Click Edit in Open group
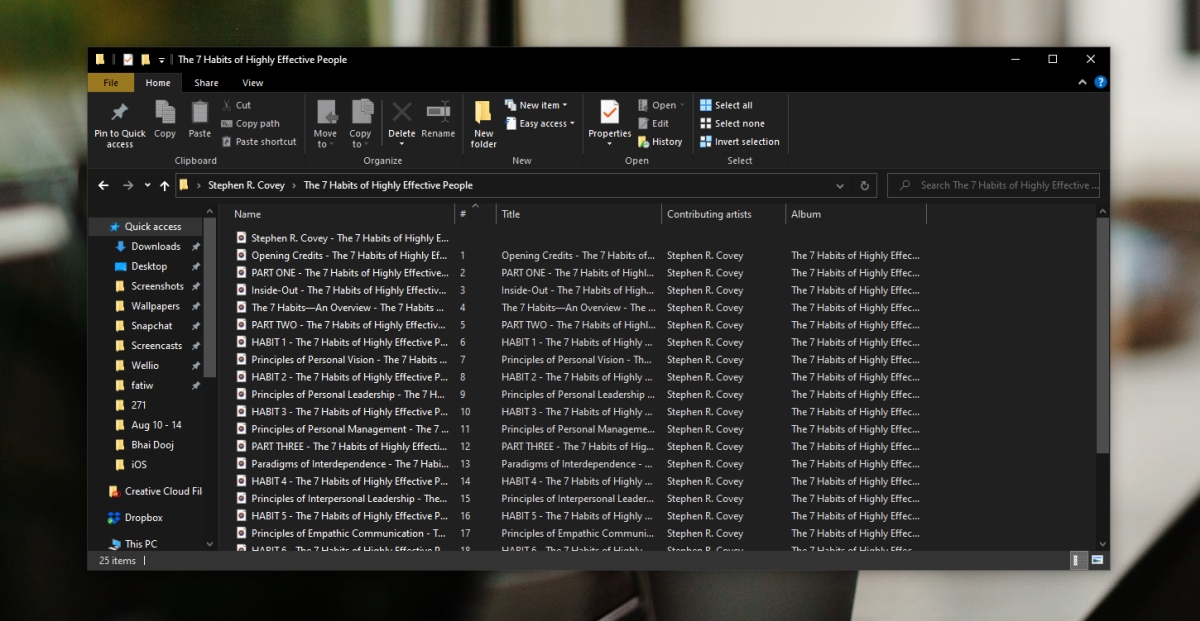Viewport: 1200px width, 621px height. click(653, 124)
